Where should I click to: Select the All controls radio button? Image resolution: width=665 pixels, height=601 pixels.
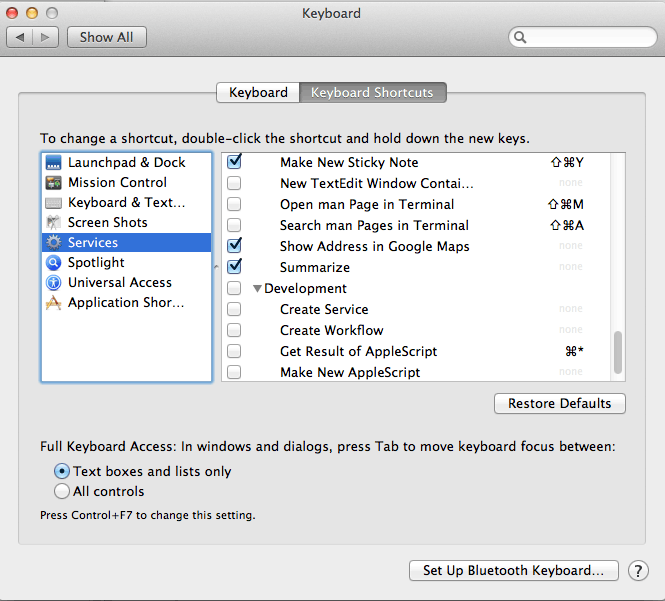(x=62, y=491)
